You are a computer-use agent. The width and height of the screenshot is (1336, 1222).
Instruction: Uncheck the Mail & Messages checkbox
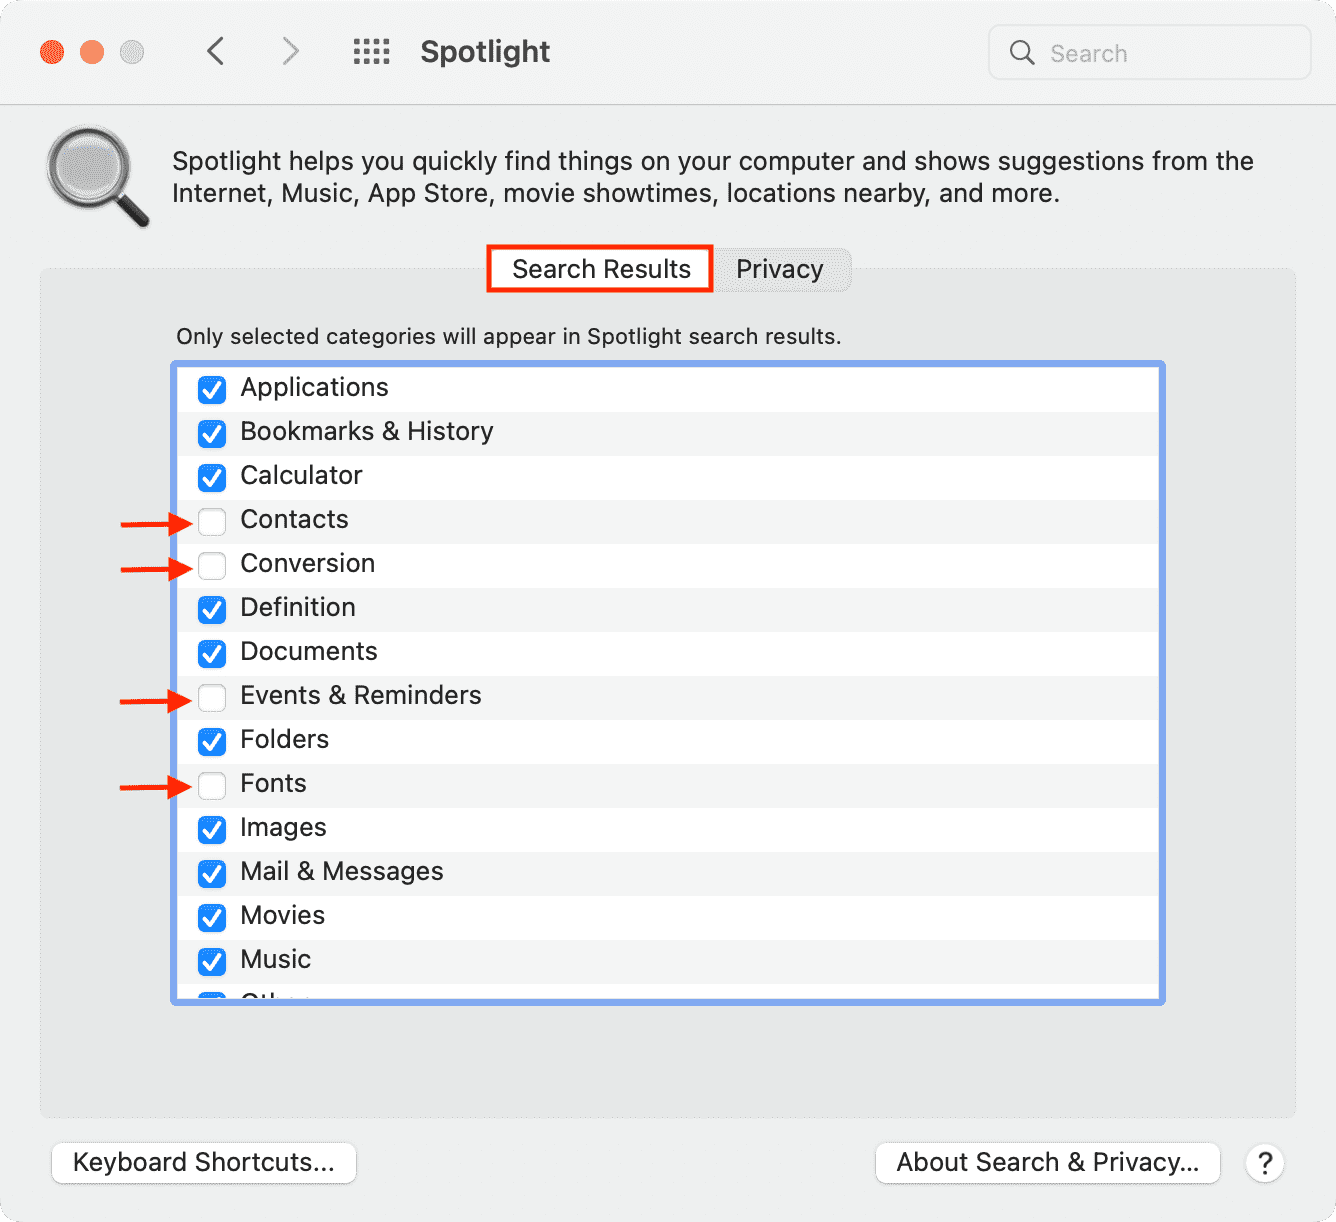[212, 873]
